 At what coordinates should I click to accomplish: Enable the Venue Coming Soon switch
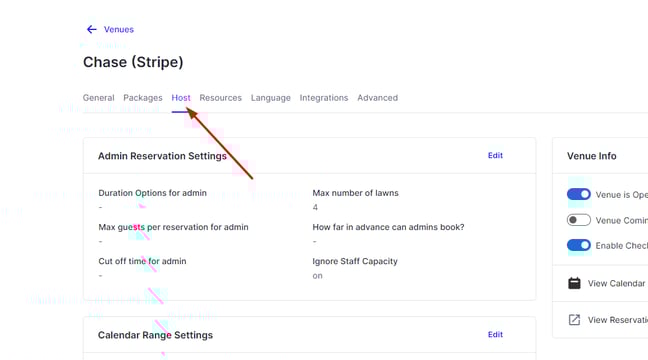click(x=579, y=220)
